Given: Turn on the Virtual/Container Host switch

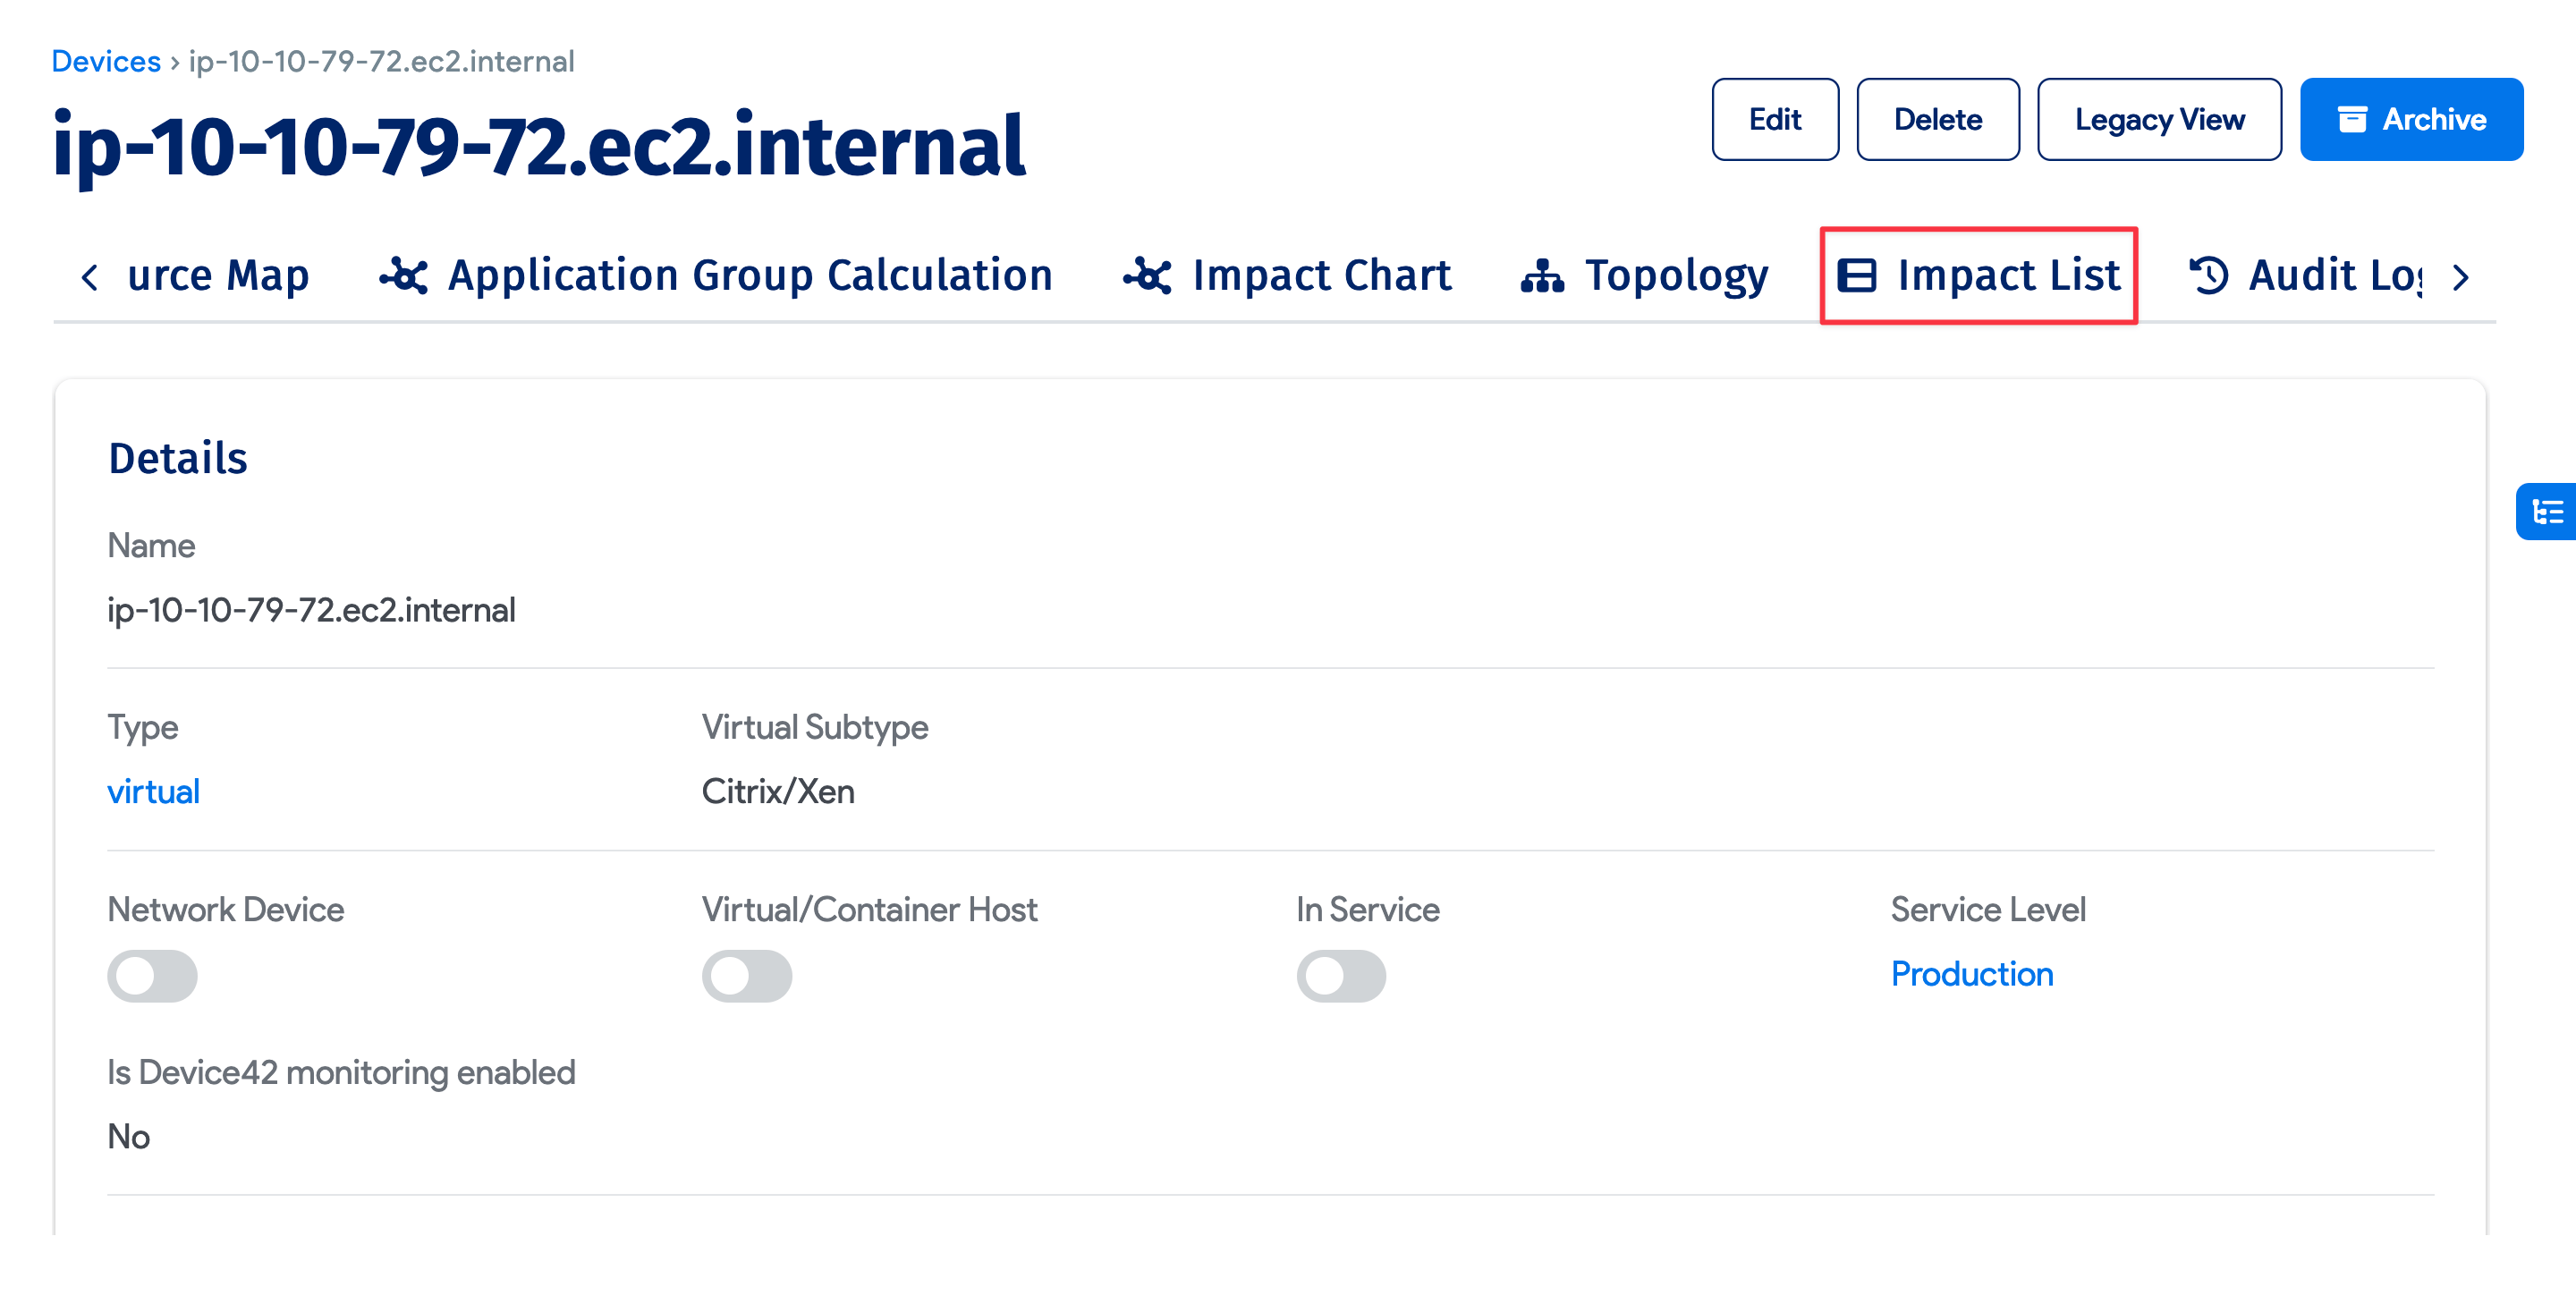Looking at the screenshot, I should tap(748, 976).
